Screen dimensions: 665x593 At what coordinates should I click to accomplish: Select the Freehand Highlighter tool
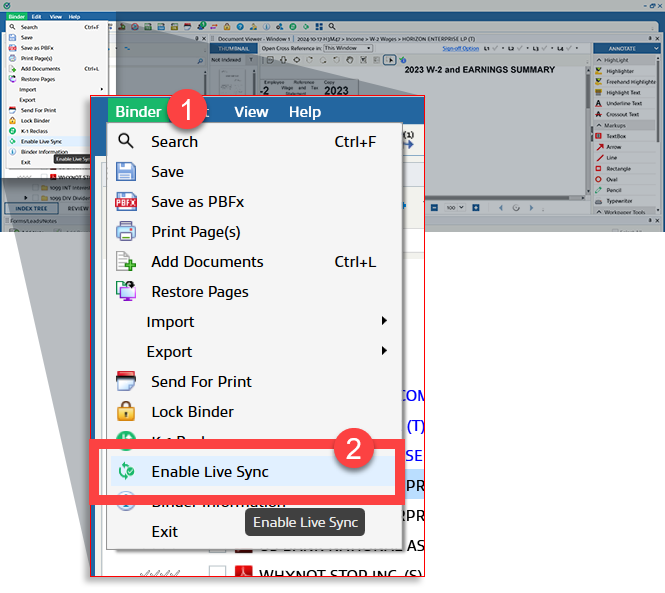click(x=625, y=81)
